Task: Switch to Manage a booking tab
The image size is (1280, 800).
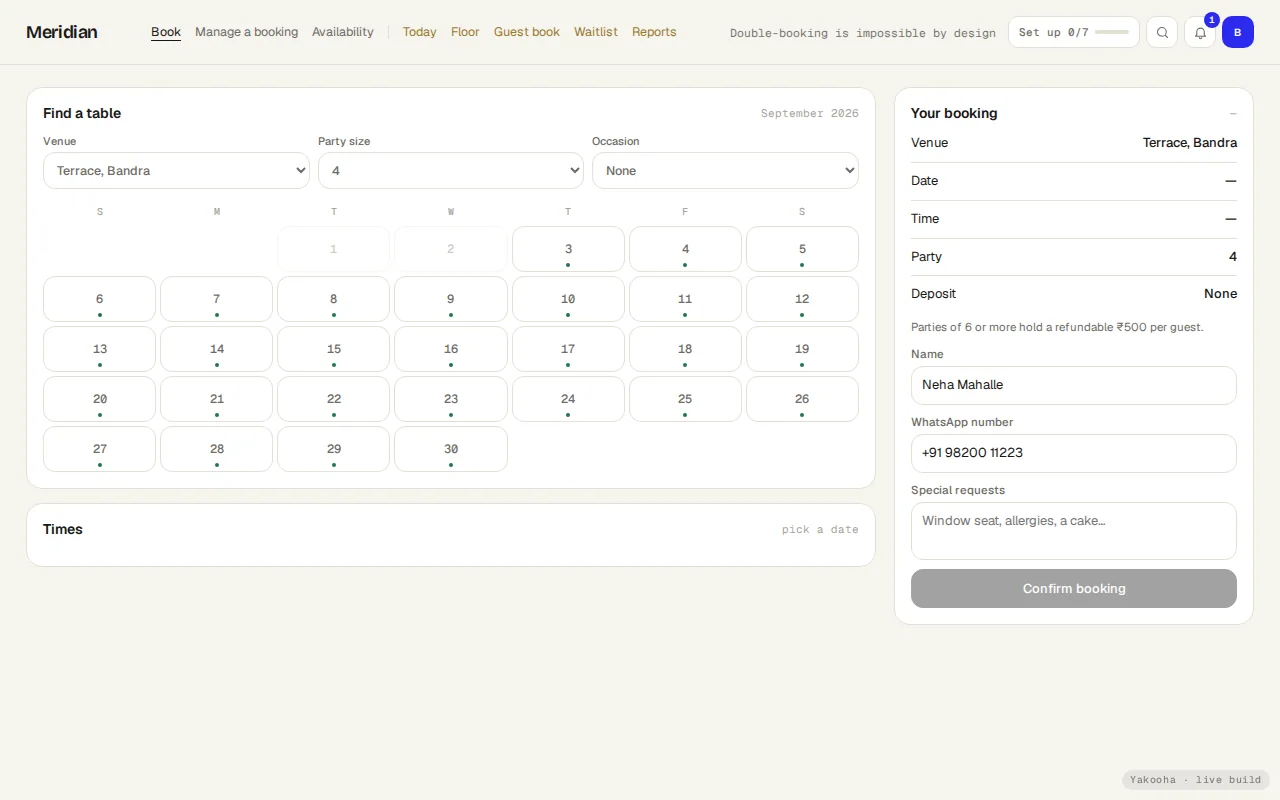Action: [247, 32]
